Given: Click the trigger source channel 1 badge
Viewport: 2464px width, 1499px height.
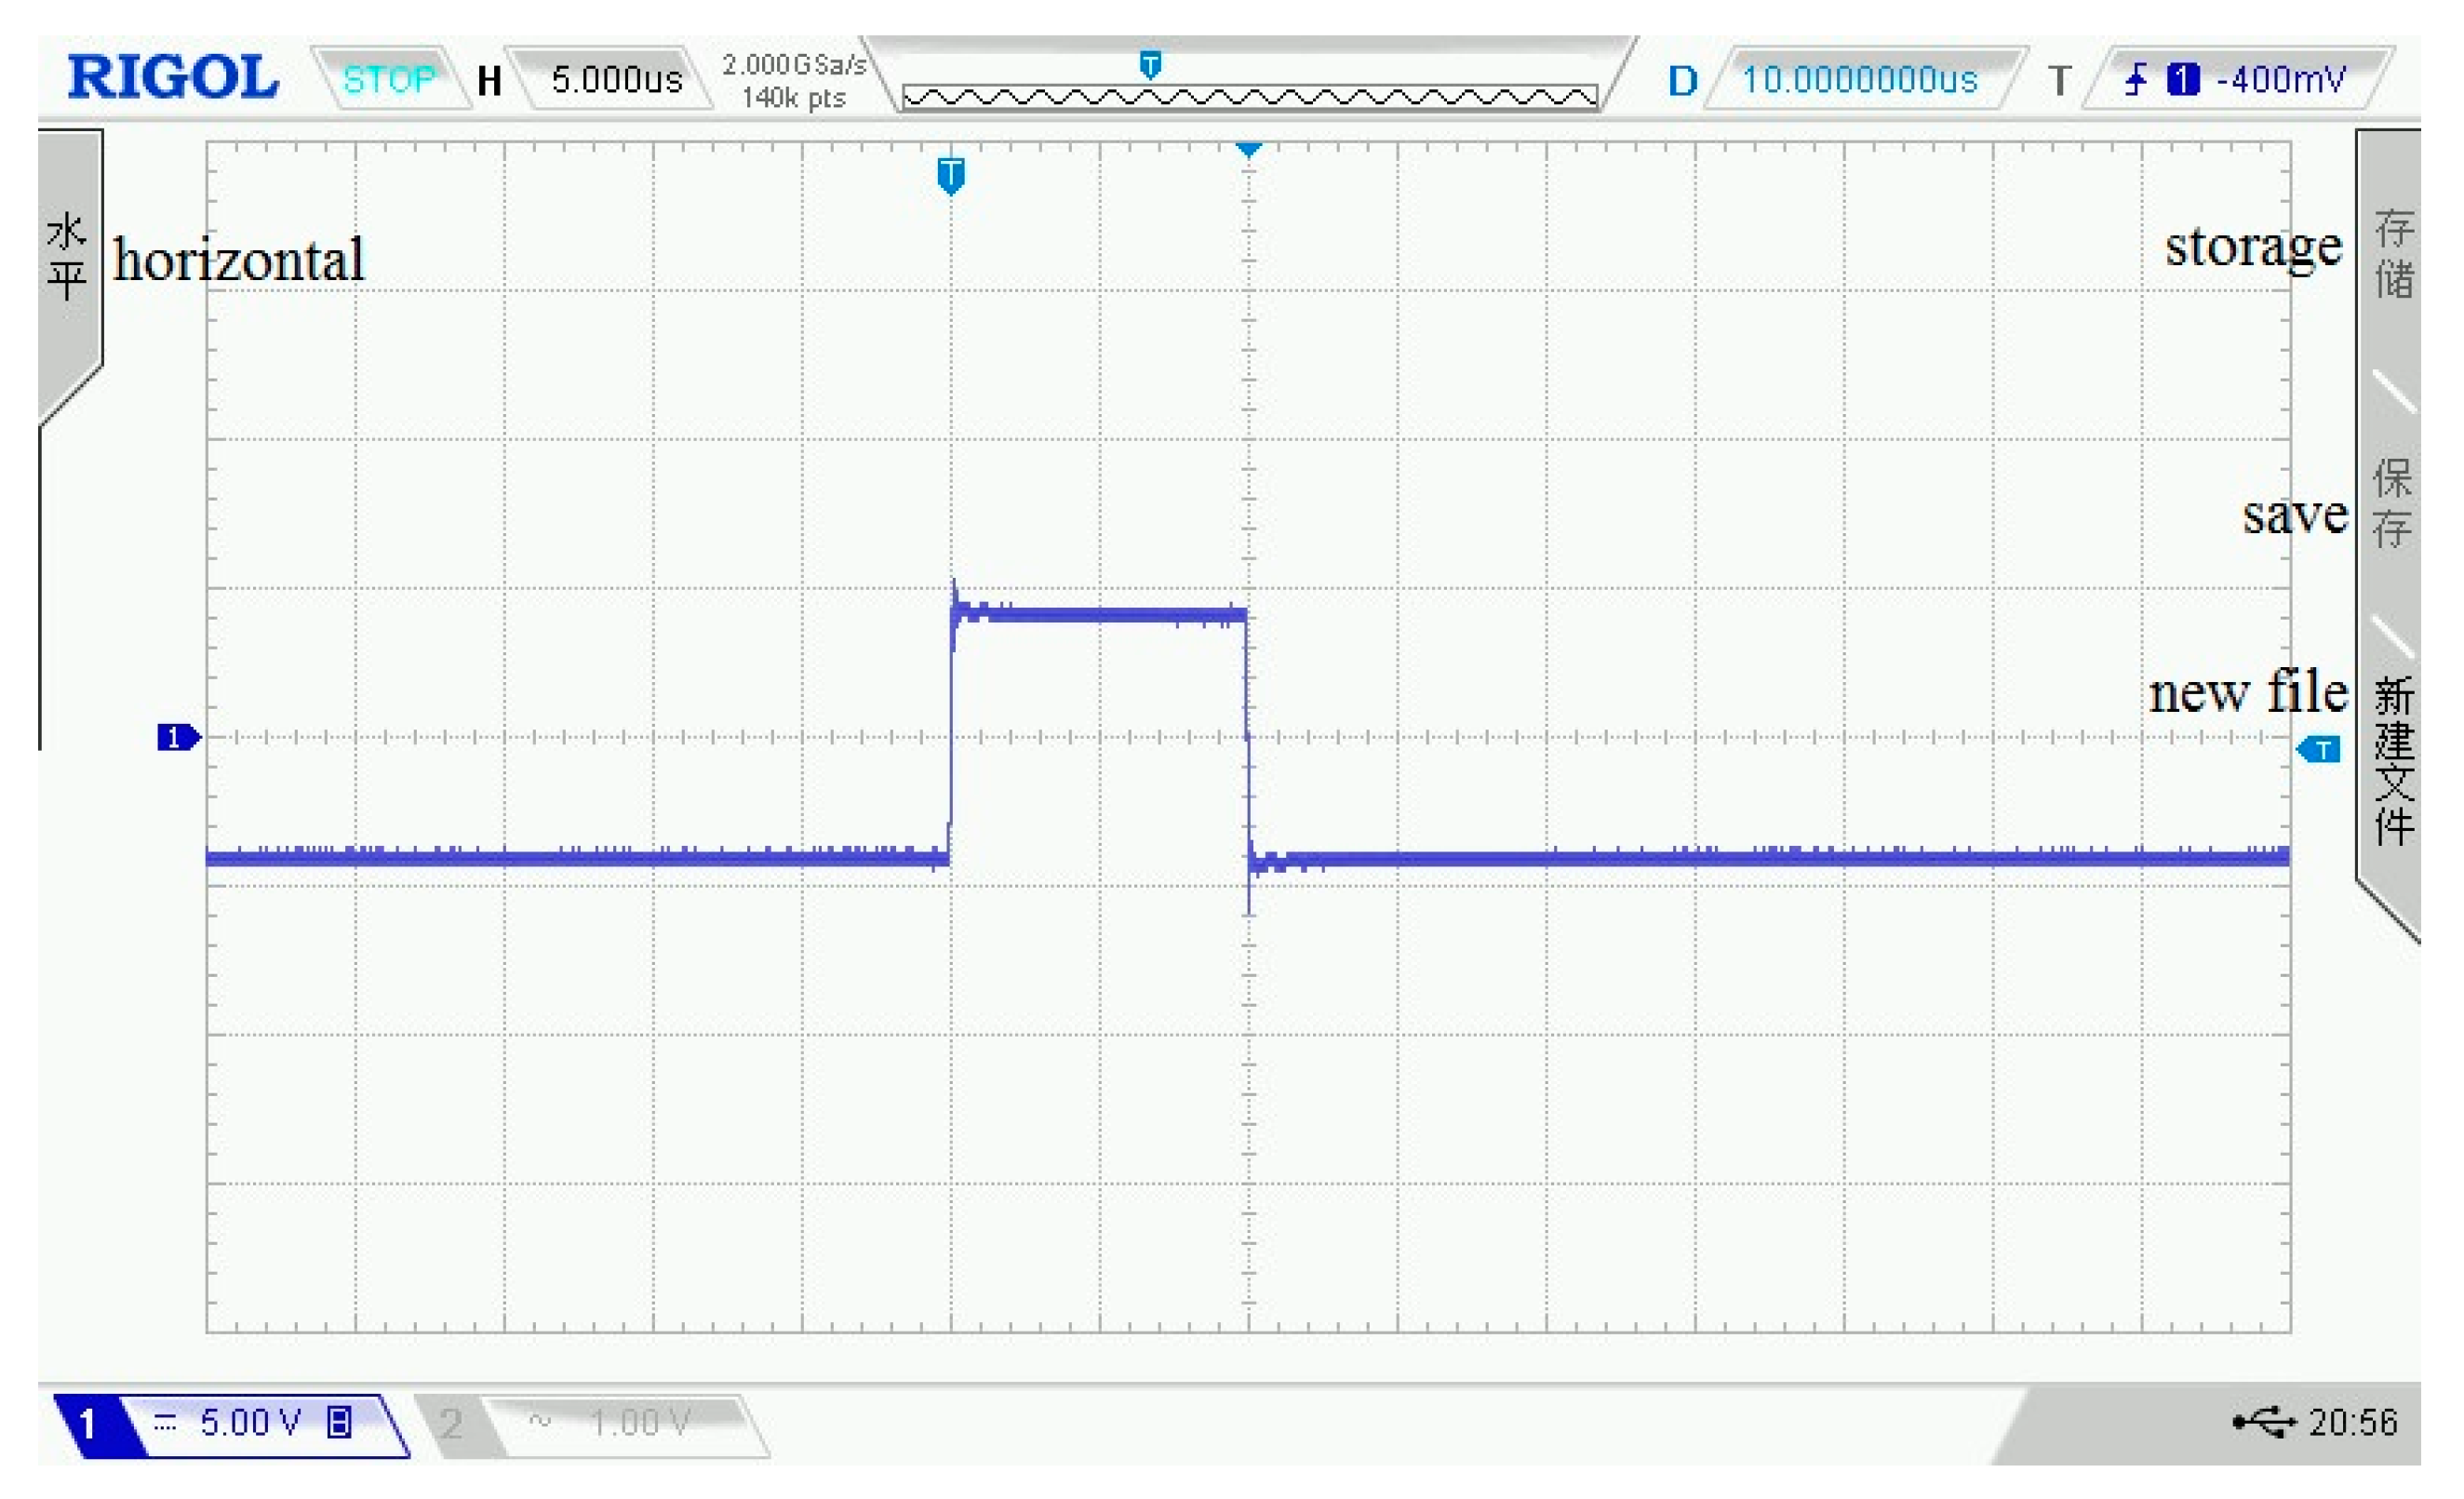Looking at the screenshot, I should (x=2182, y=79).
